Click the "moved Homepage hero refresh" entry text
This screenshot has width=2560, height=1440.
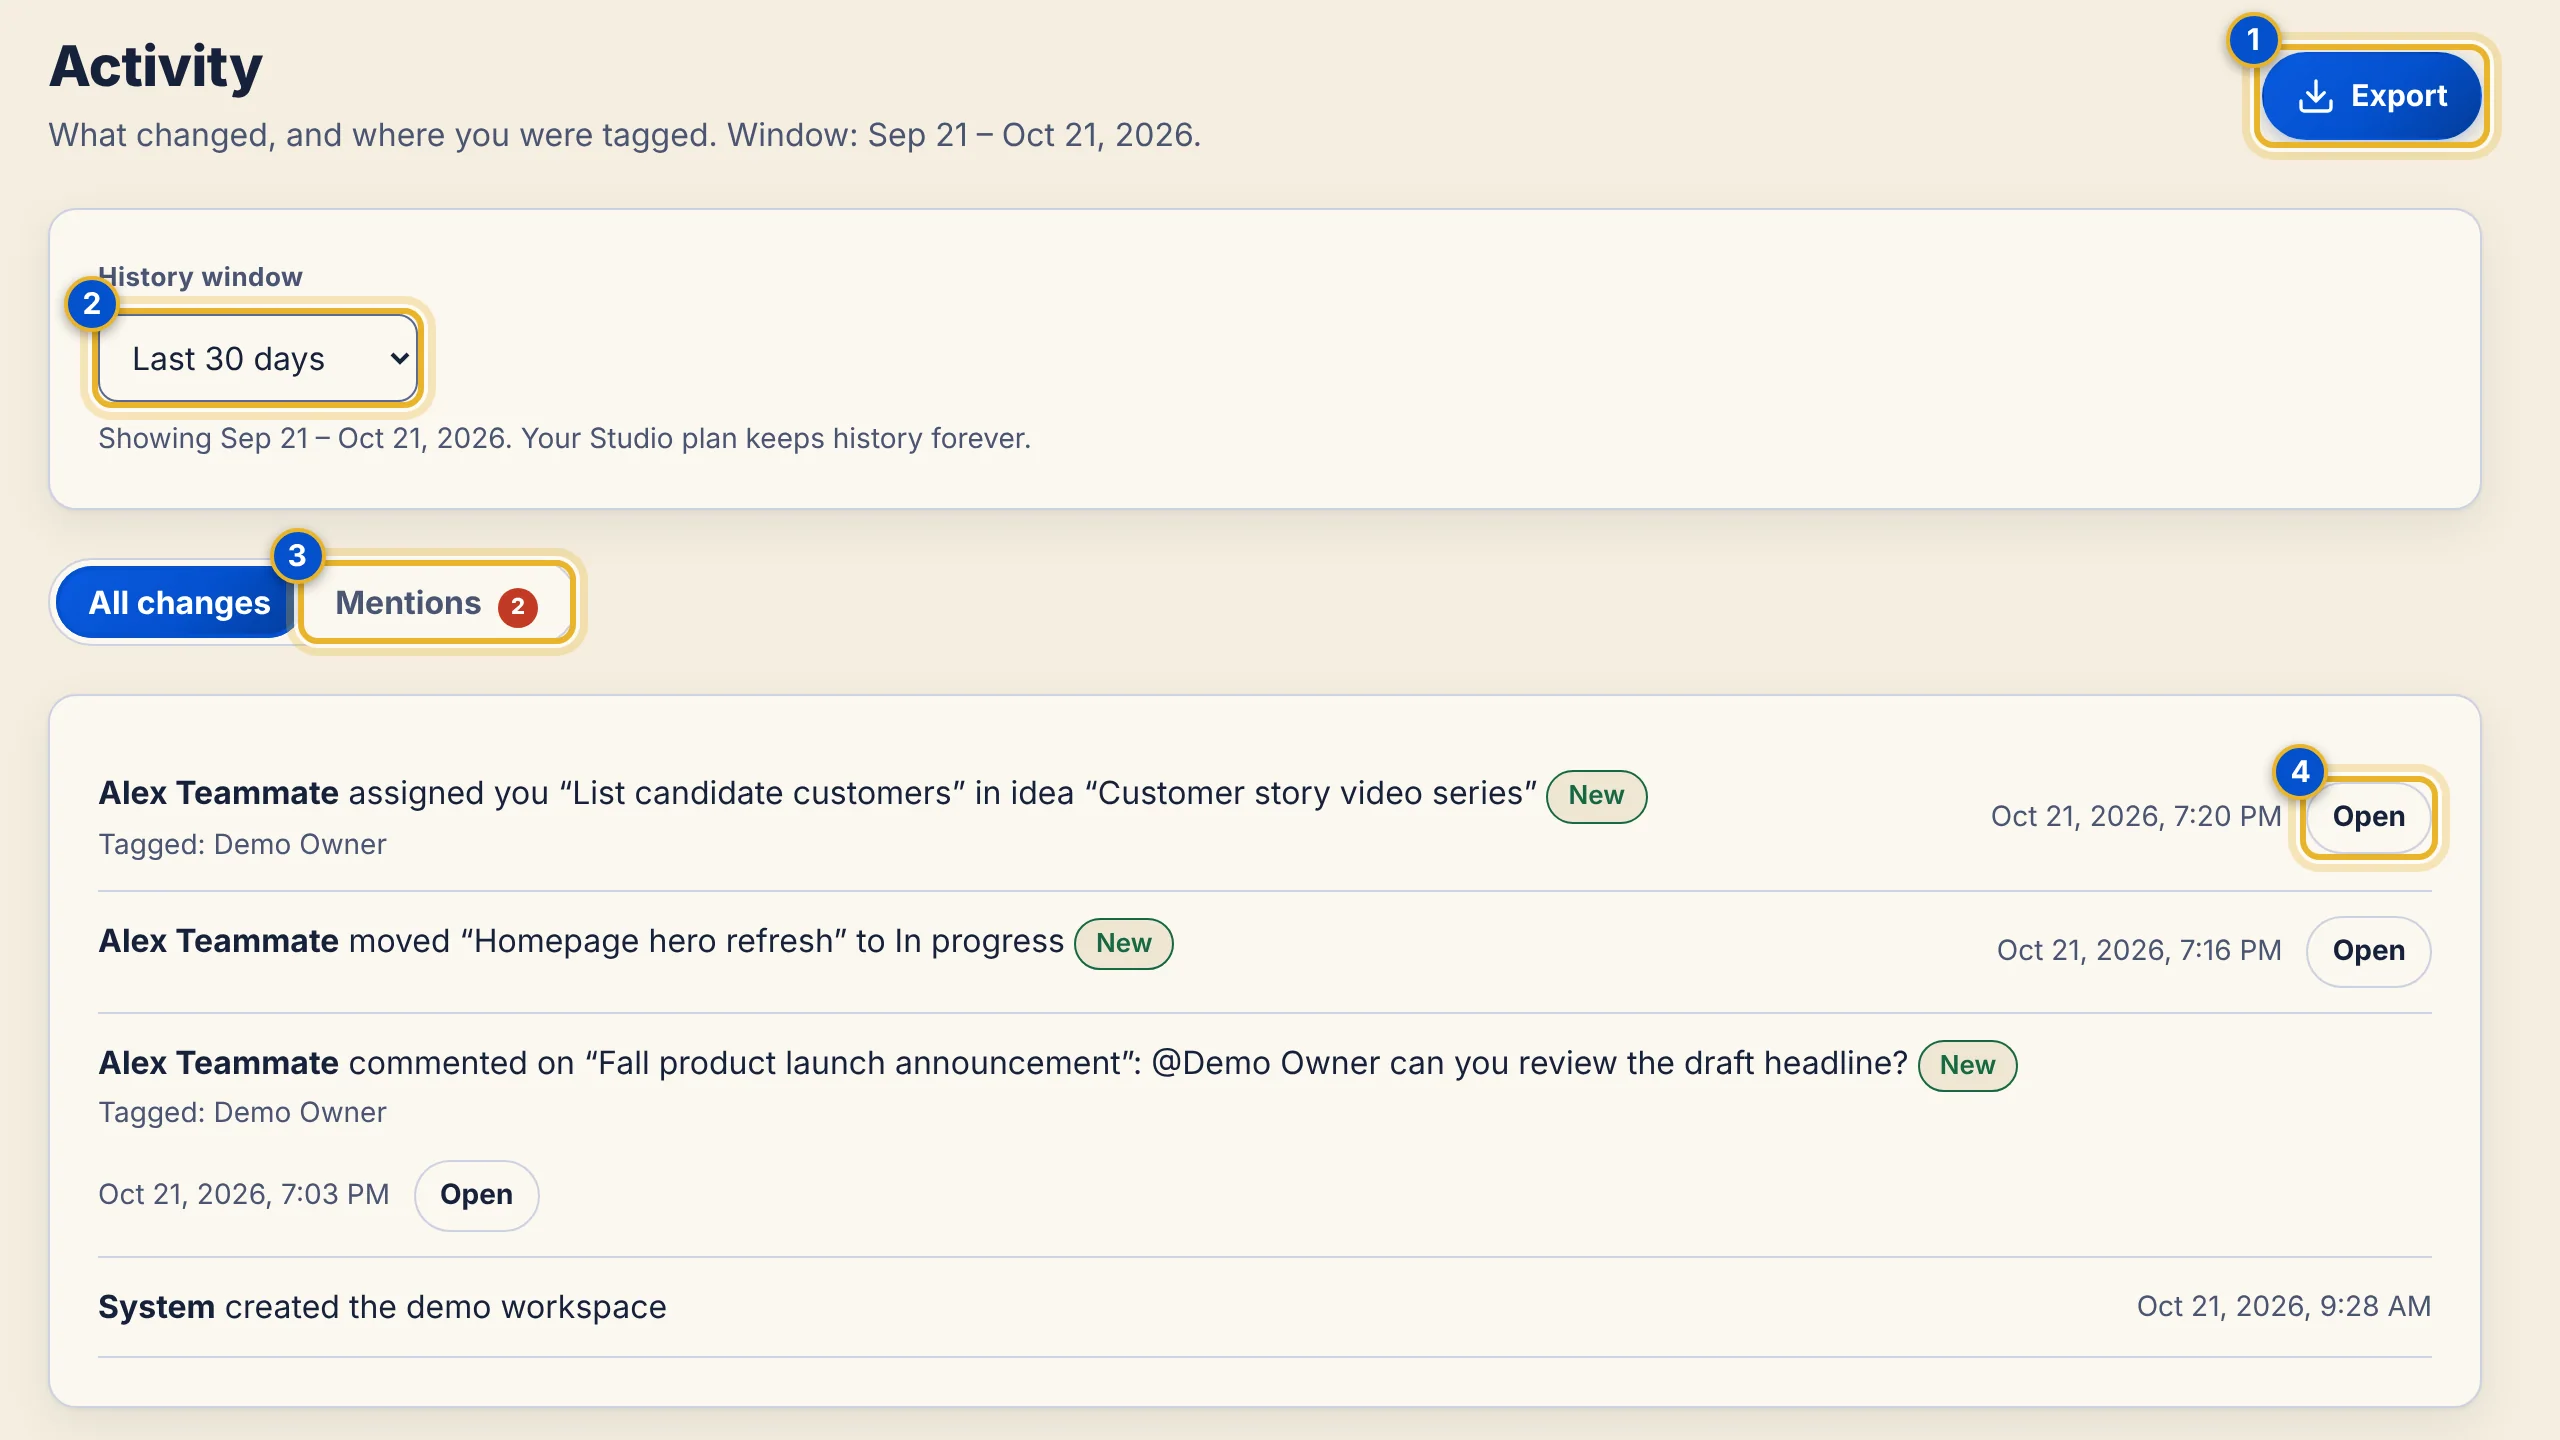click(580, 941)
